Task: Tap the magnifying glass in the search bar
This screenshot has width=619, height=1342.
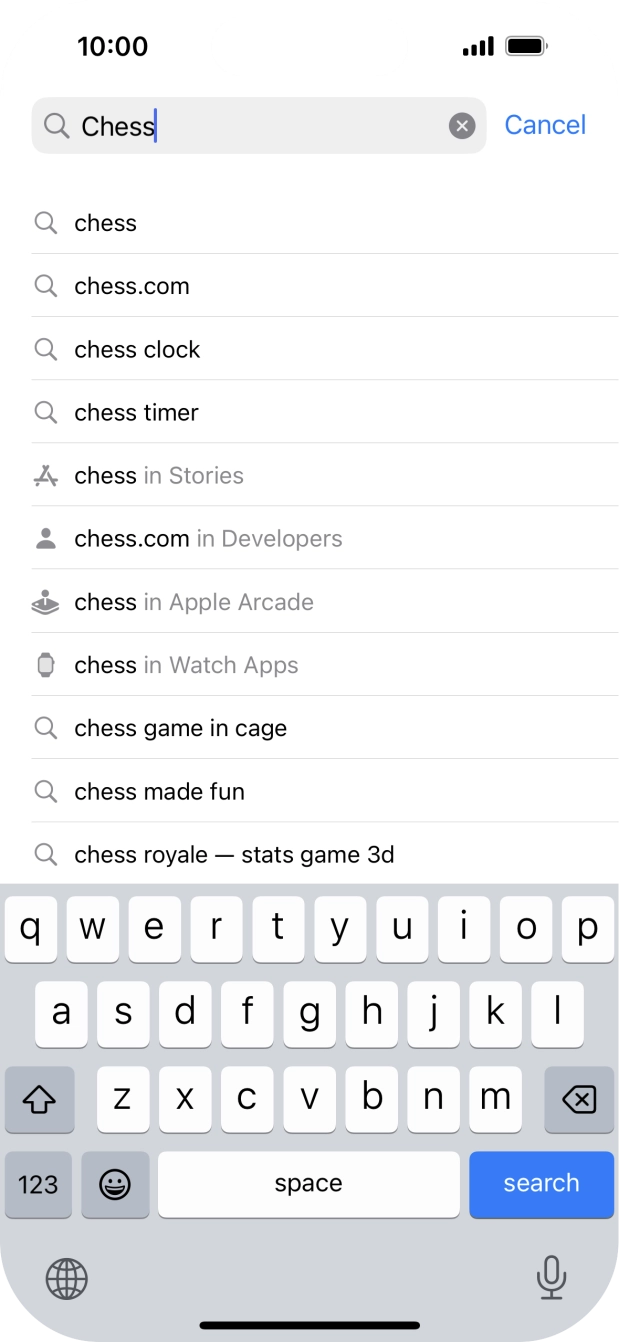Action: click(x=58, y=126)
